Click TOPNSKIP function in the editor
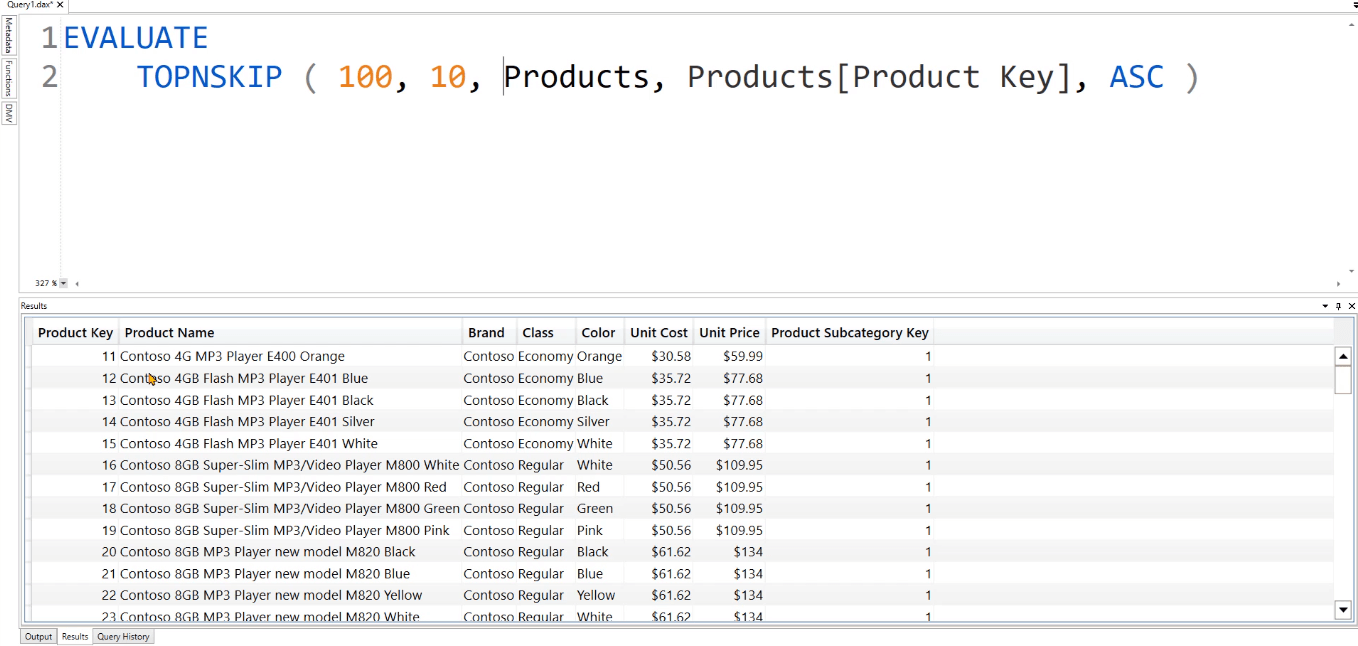The image size is (1358, 646). [210, 77]
